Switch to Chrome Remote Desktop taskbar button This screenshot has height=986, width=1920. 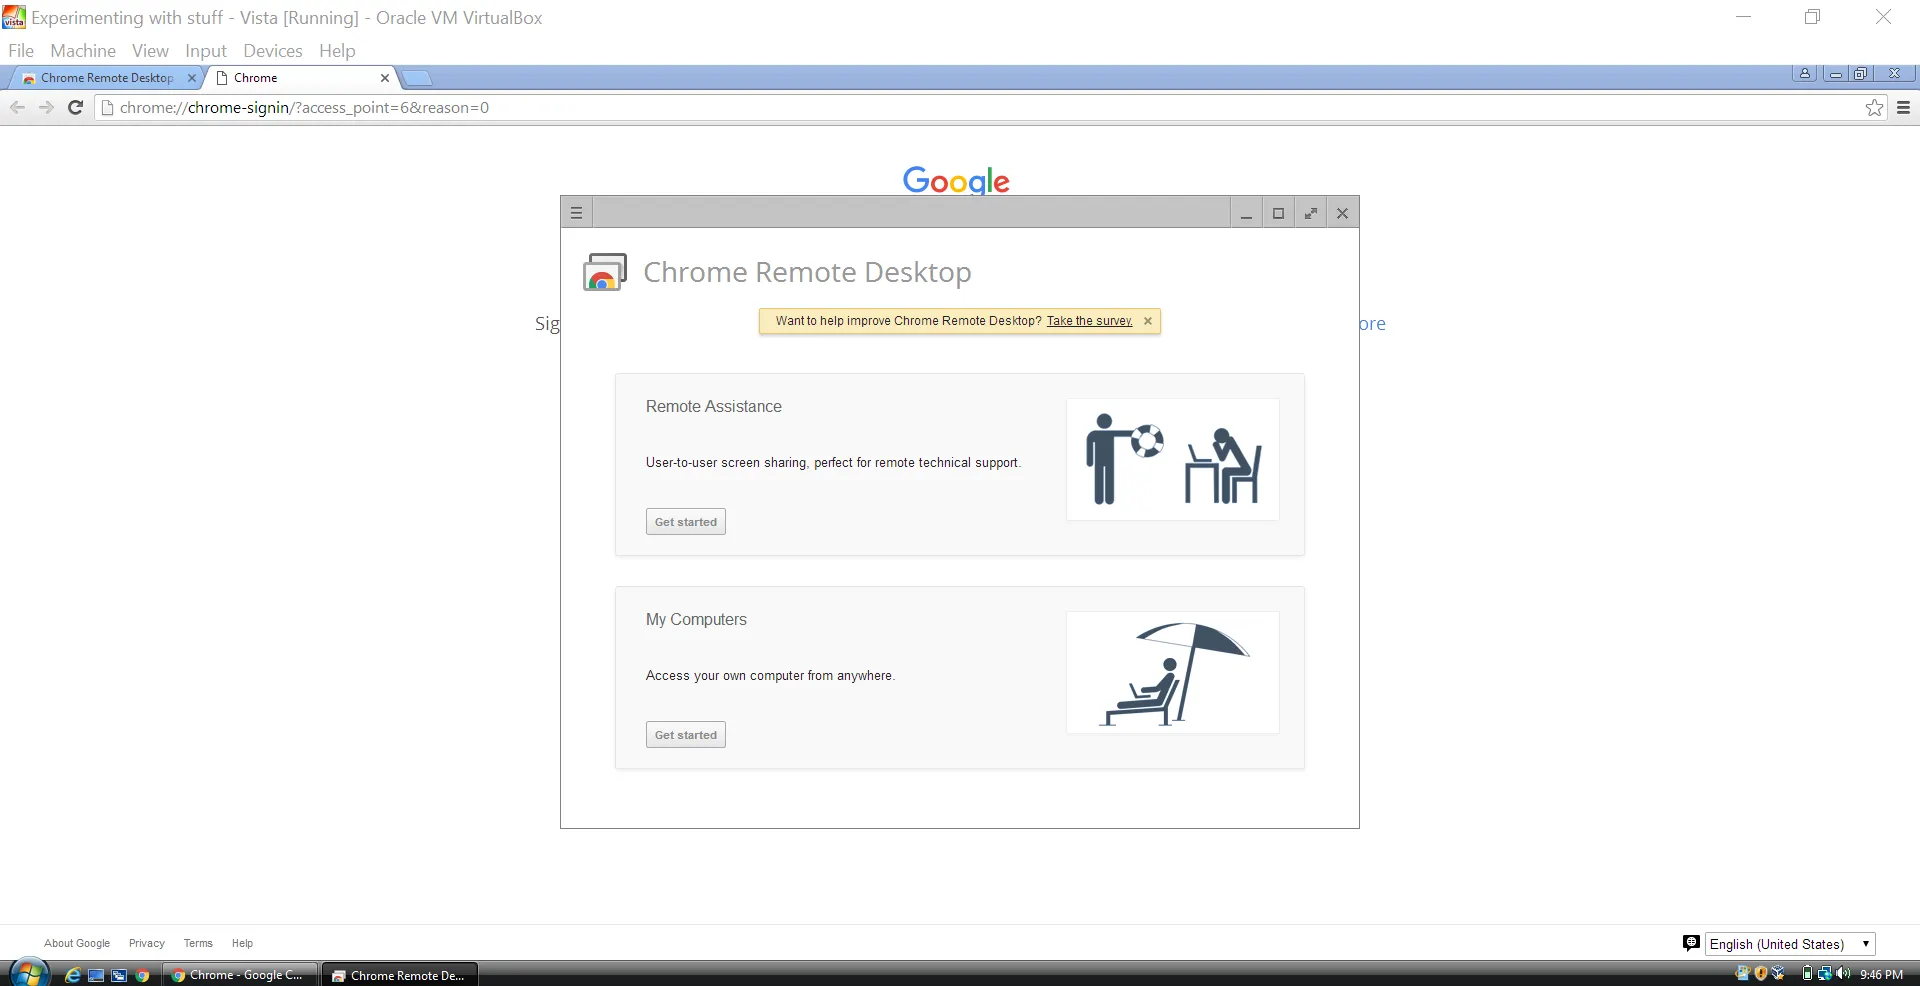tap(400, 975)
